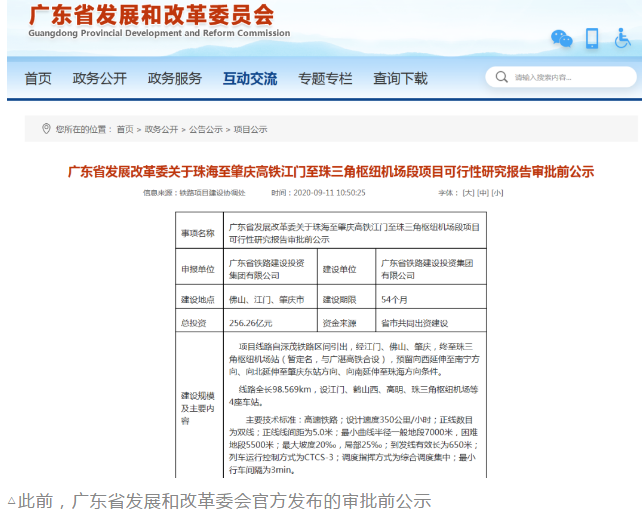Image resolution: width=642 pixels, height=520 pixels.
Task: Click the 信息来源 source text
Action: click(x=194, y=193)
